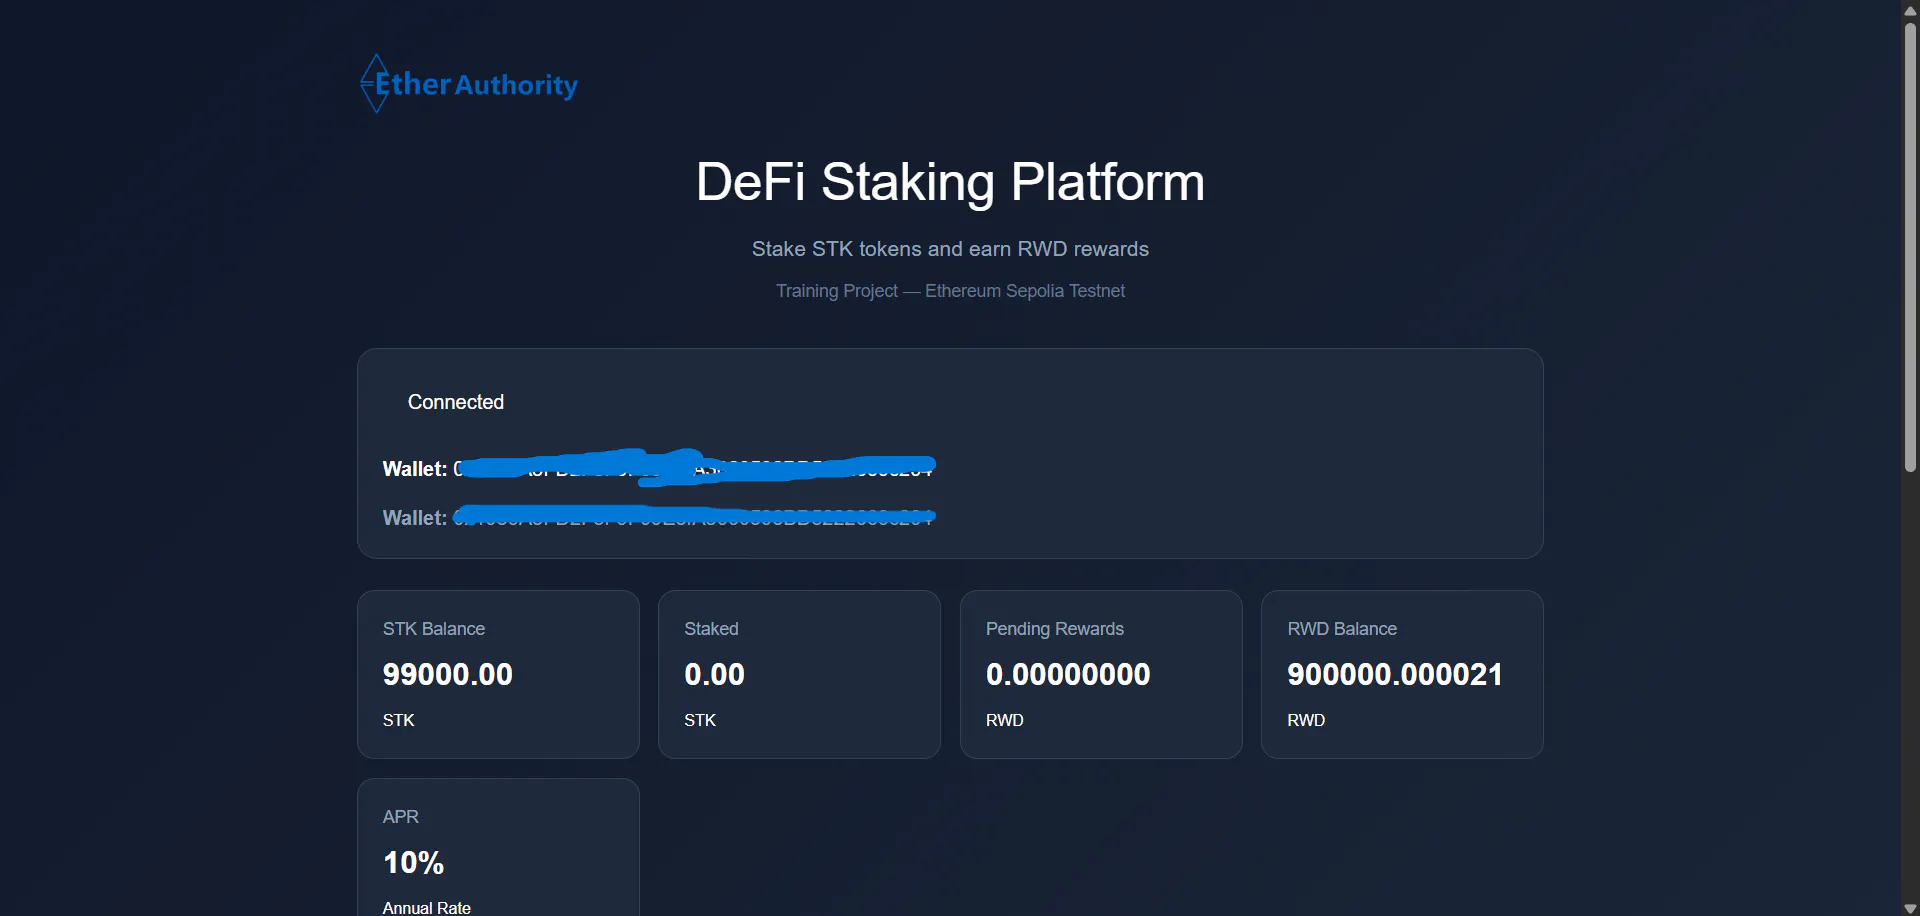Select the RWD Balance card
This screenshot has height=916, width=1920.
click(1402, 674)
